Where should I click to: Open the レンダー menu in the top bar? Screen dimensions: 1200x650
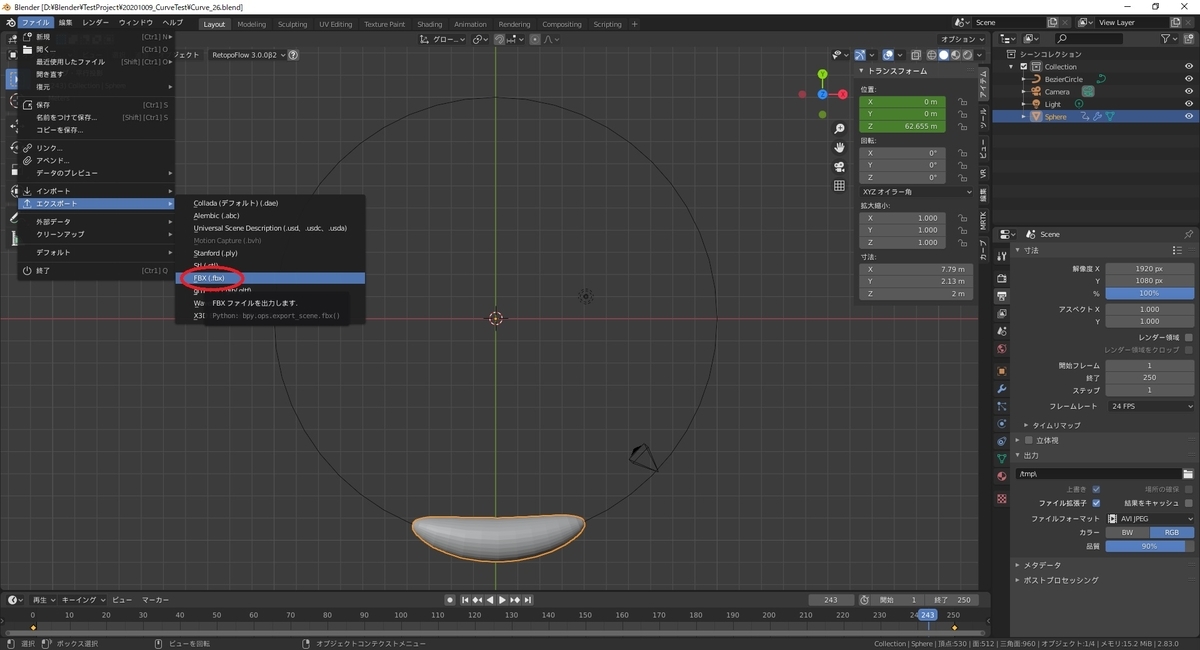[x=96, y=22]
